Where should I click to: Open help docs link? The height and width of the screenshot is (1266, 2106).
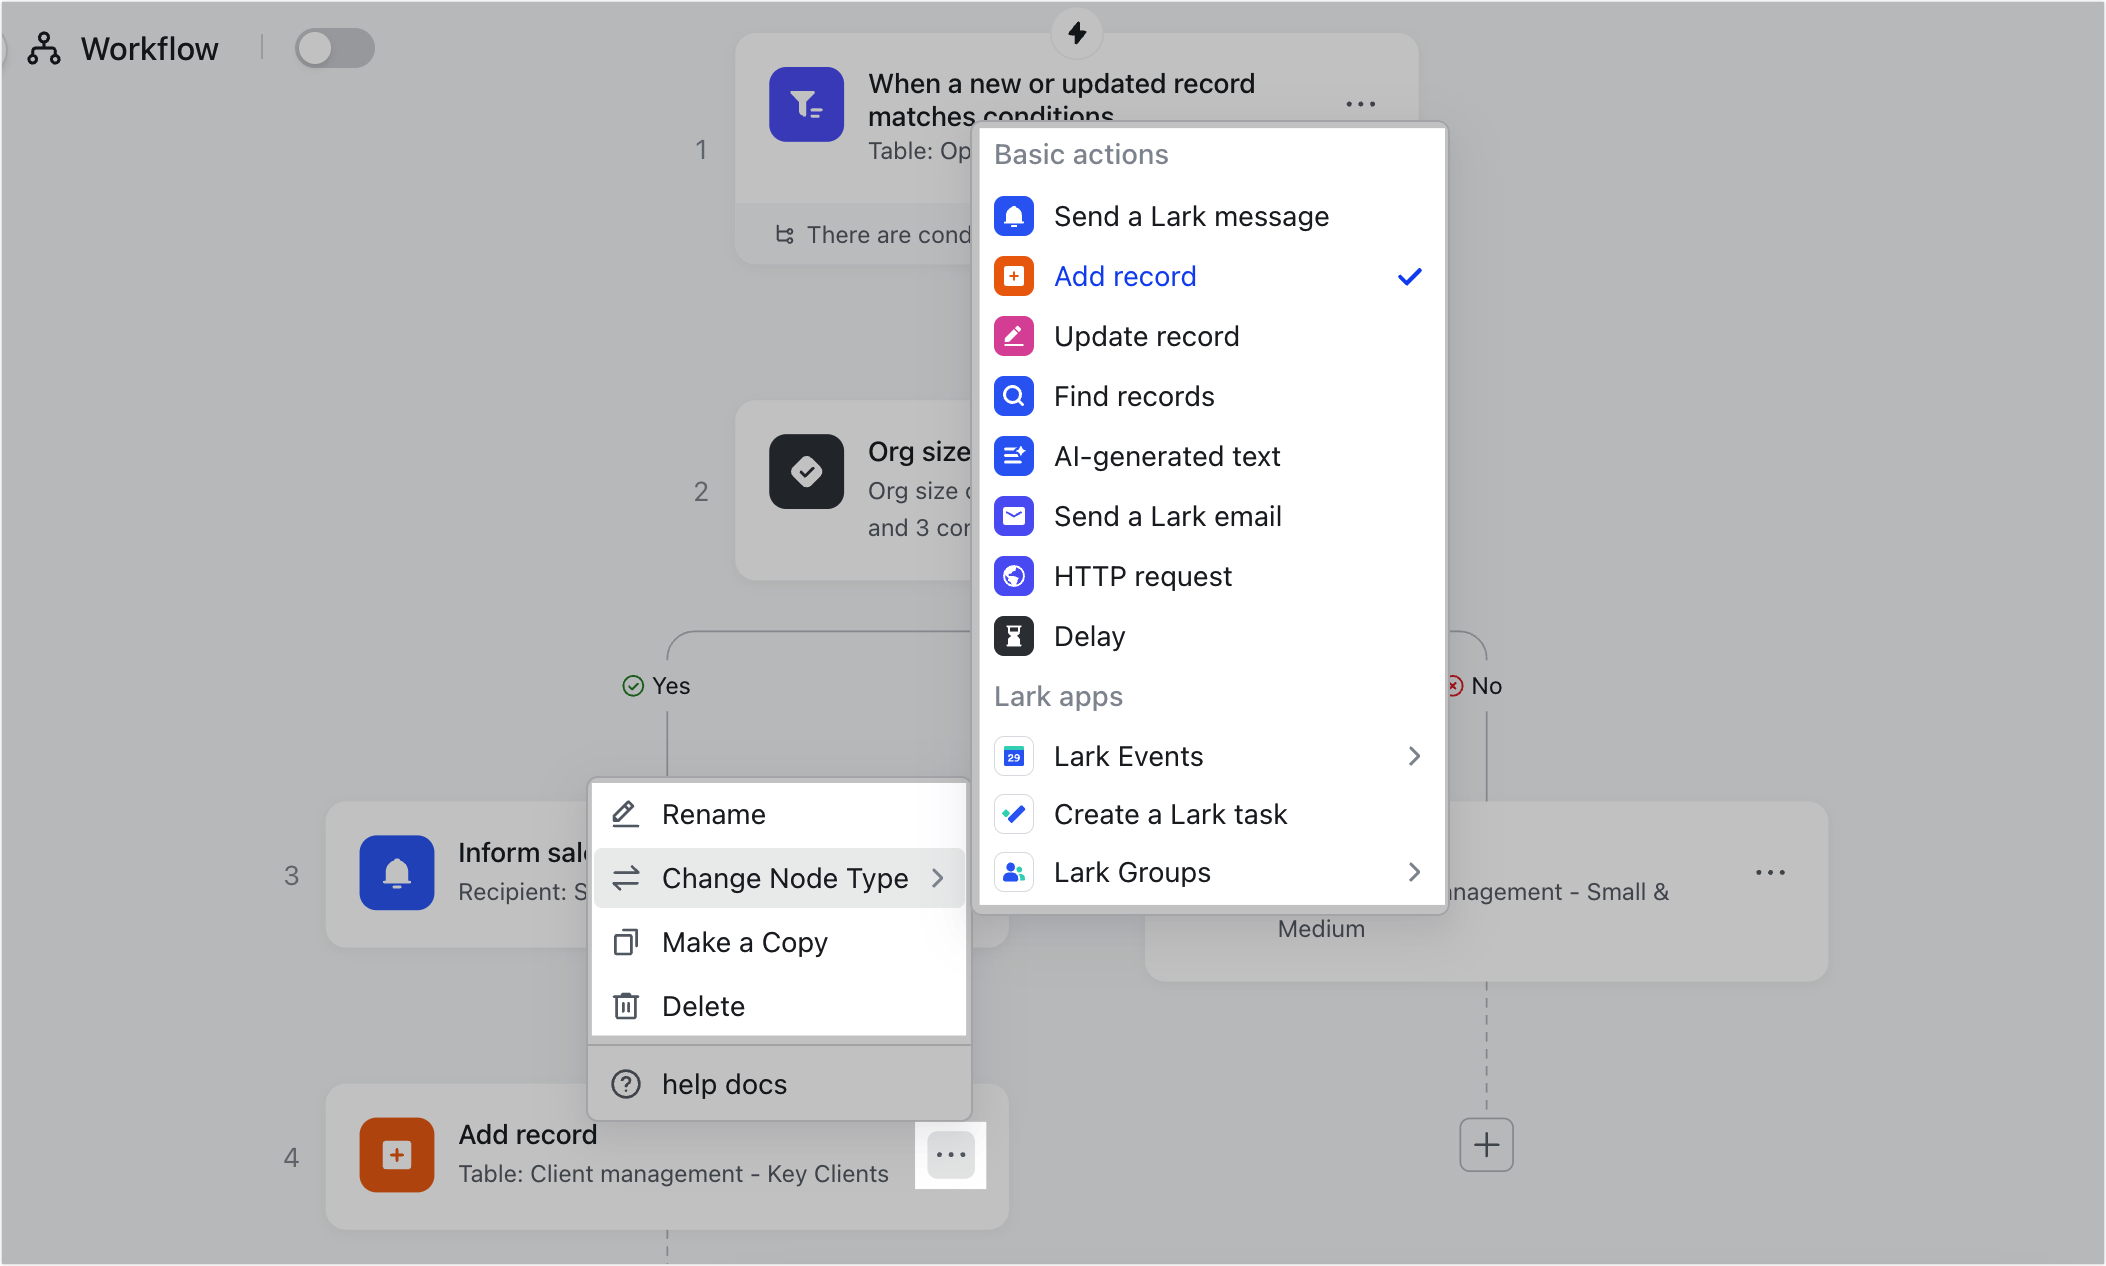[x=779, y=1084]
